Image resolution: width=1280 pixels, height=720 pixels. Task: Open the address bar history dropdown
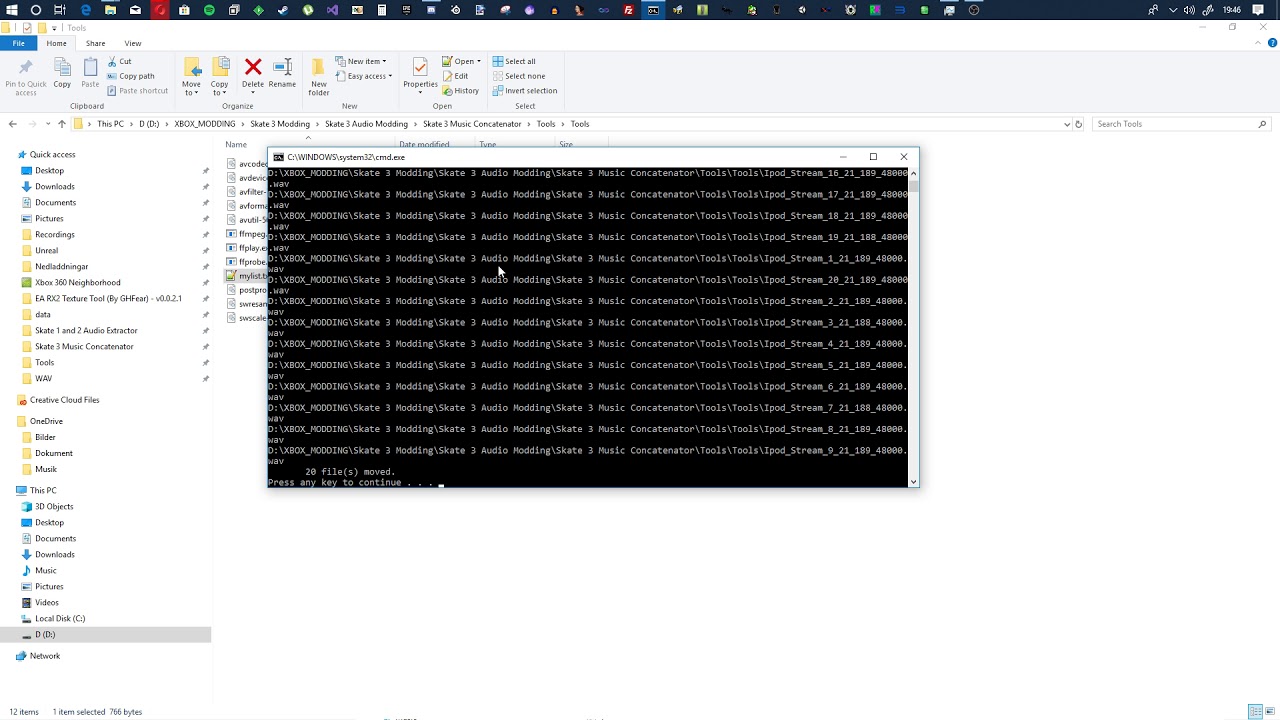pos(1067,124)
